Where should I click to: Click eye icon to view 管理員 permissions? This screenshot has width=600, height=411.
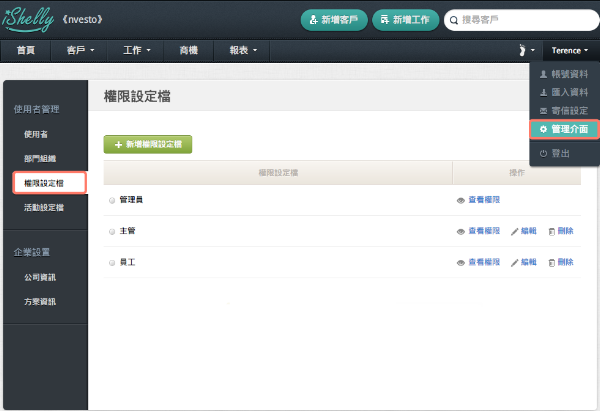[461, 200]
